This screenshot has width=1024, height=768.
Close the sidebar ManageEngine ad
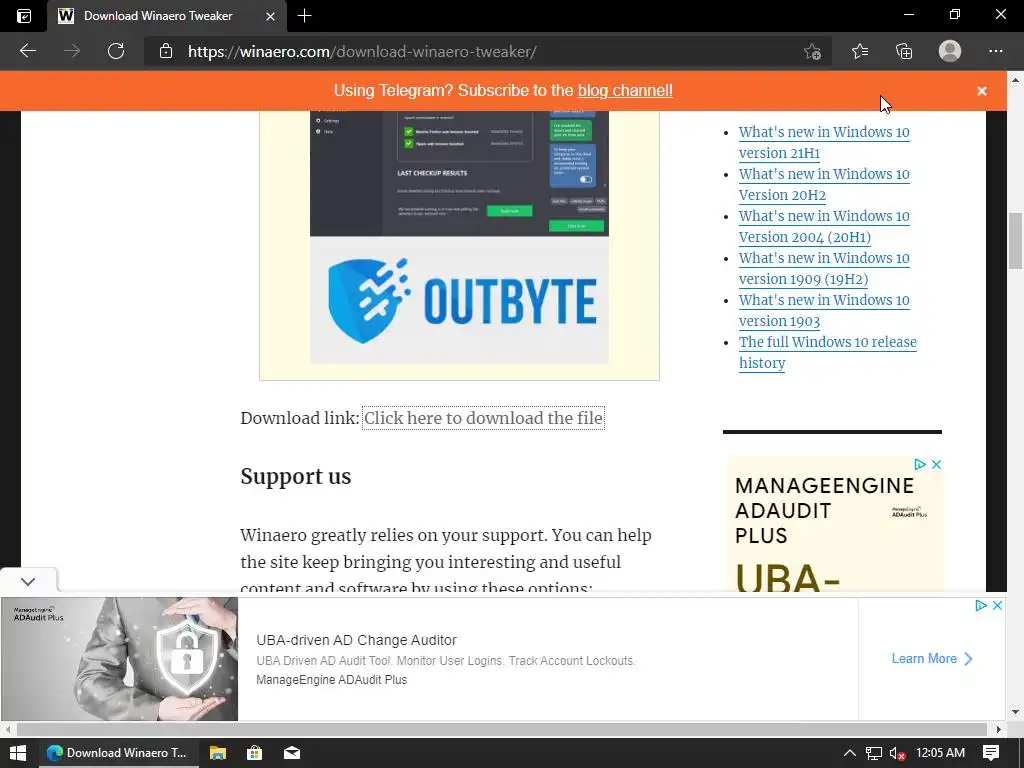click(x=936, y=464)
